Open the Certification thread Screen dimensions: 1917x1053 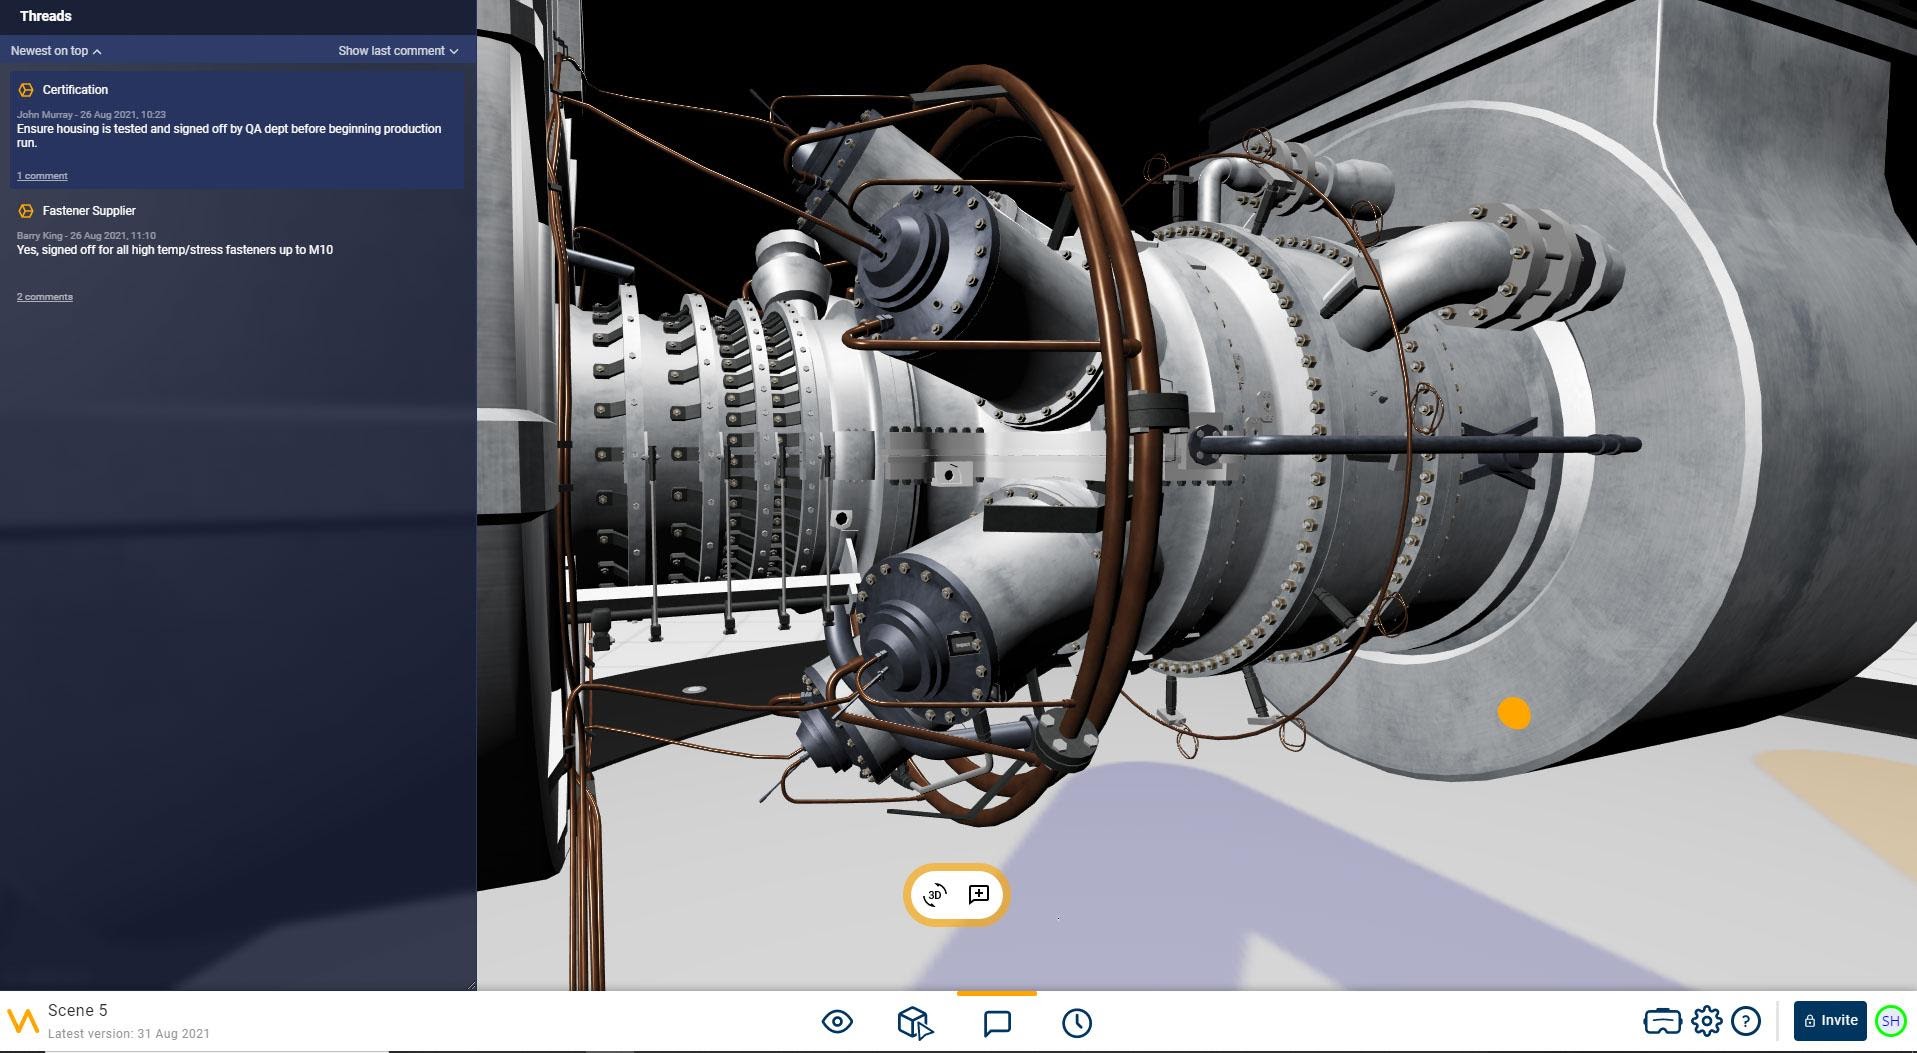pyautogui.click(x=237, y=130)
